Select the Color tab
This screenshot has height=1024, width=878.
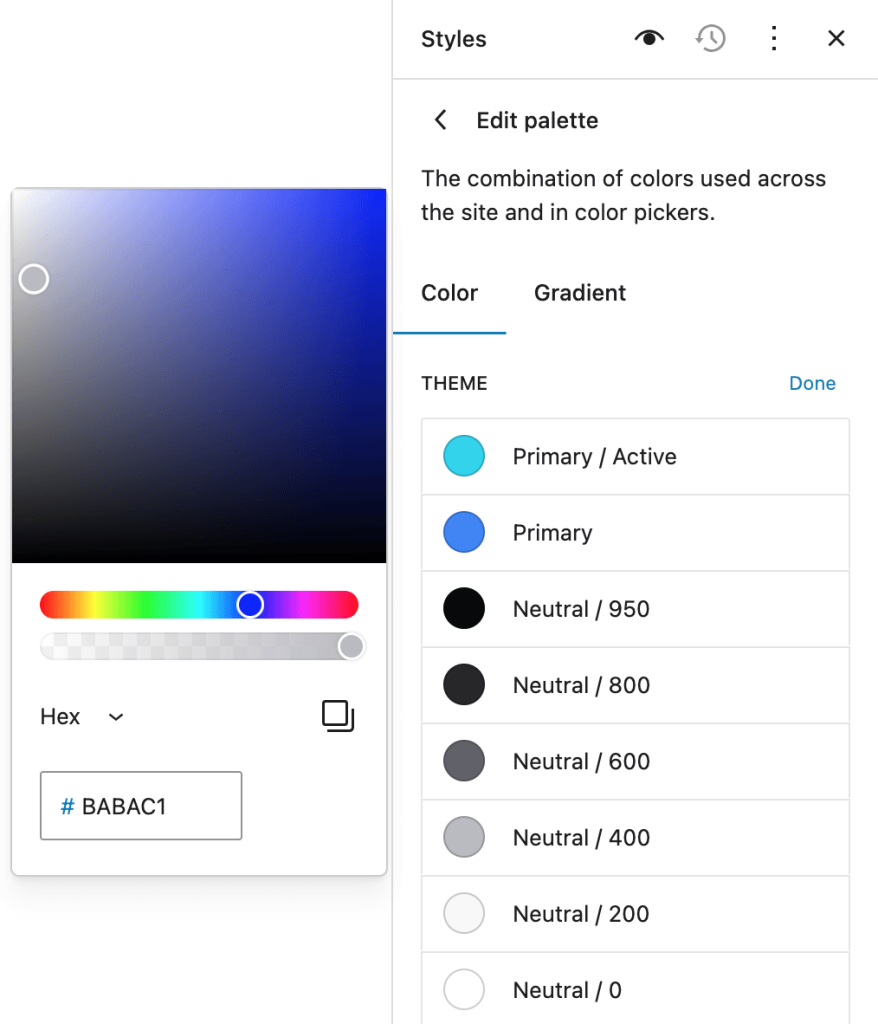[450, 293]
